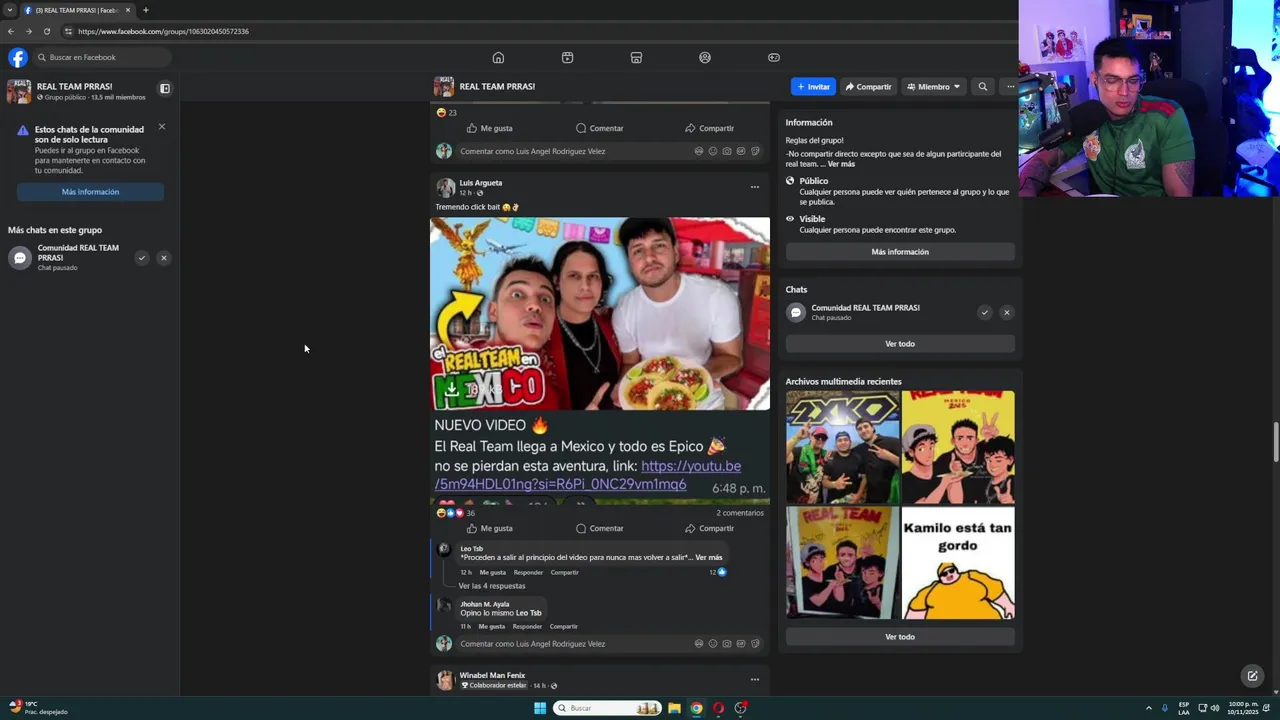Click the browser address bar URL
1280x720 pixels.
click(x=163, y=31)
